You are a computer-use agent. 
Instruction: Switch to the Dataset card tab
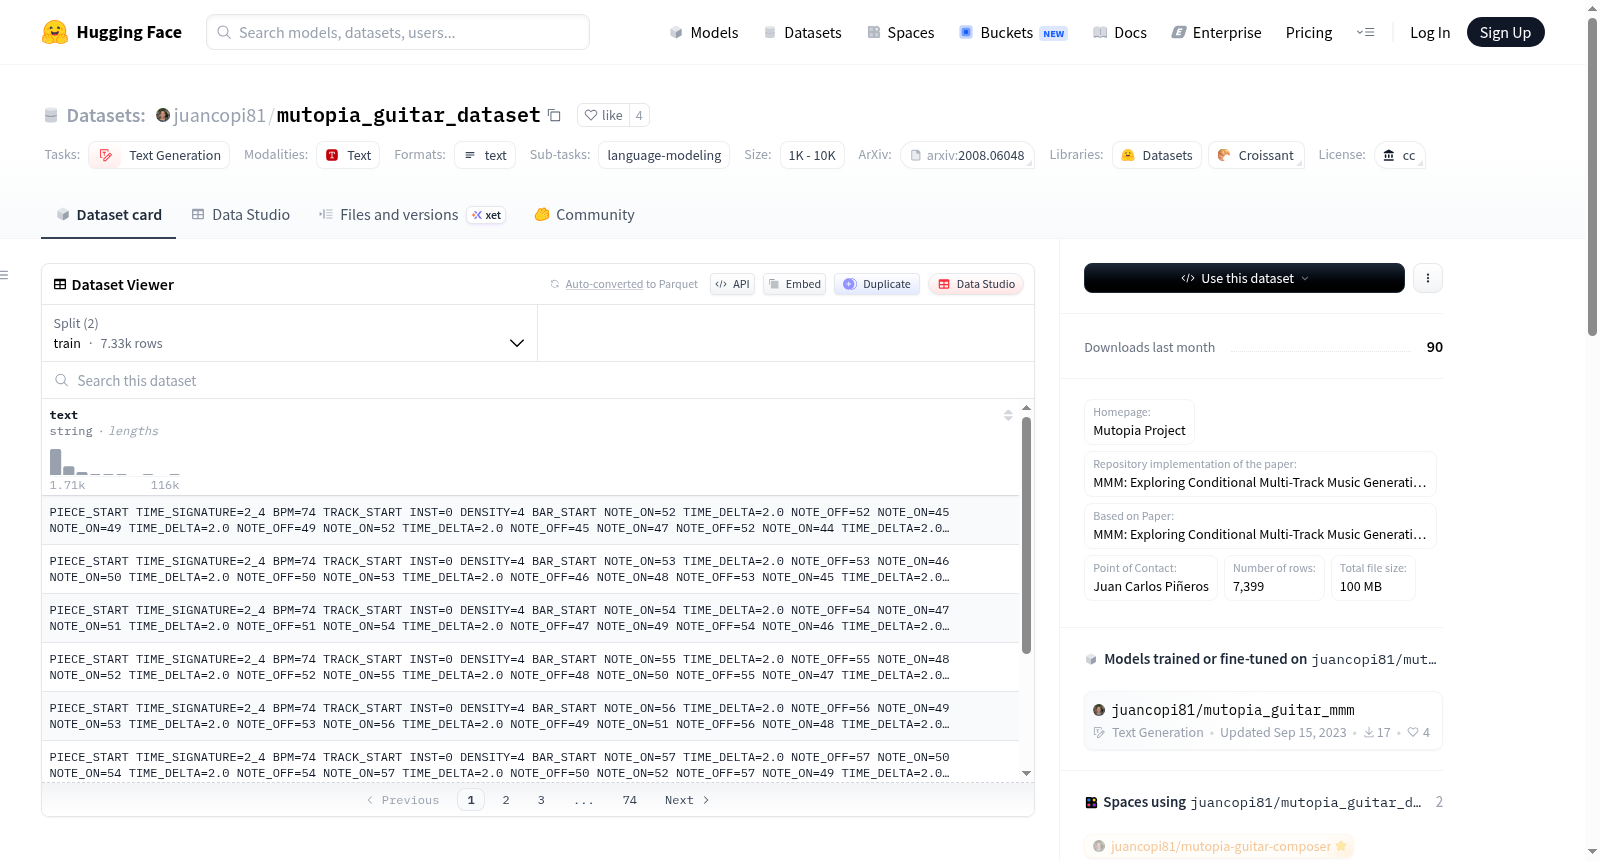click(x=108, y=214)
